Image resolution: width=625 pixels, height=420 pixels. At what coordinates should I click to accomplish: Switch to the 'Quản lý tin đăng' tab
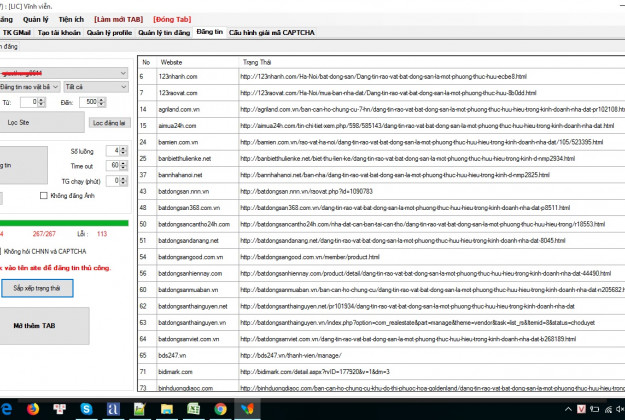pos(164,33)
